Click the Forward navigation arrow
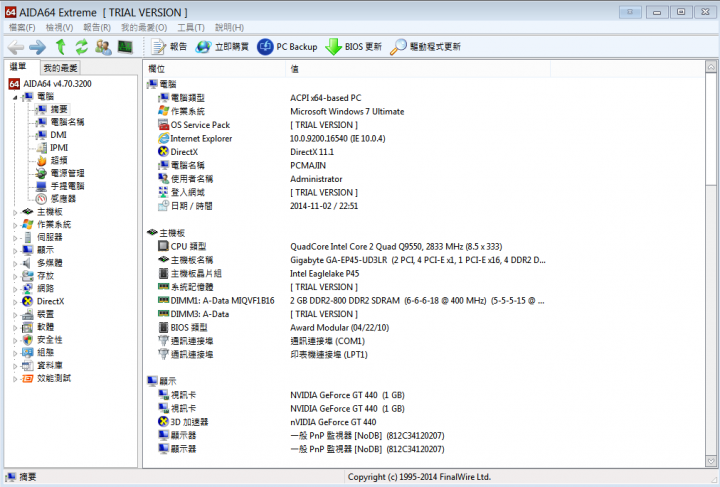Viewport: 720px width, 487px height. 37,47
